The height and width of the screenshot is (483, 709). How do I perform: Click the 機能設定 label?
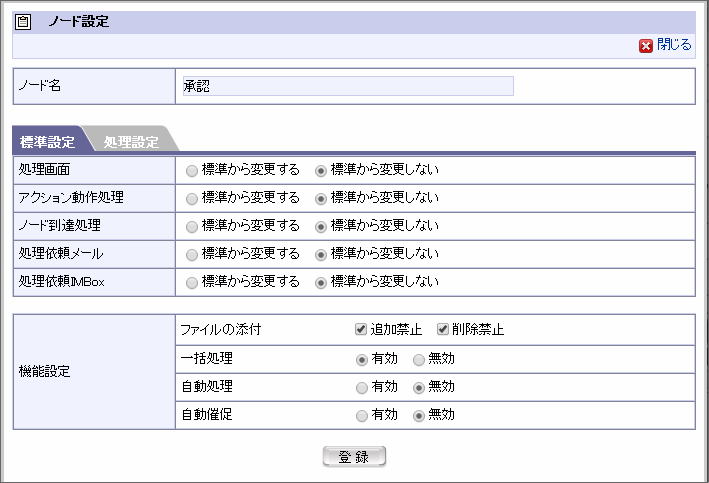tap(44, 371)
